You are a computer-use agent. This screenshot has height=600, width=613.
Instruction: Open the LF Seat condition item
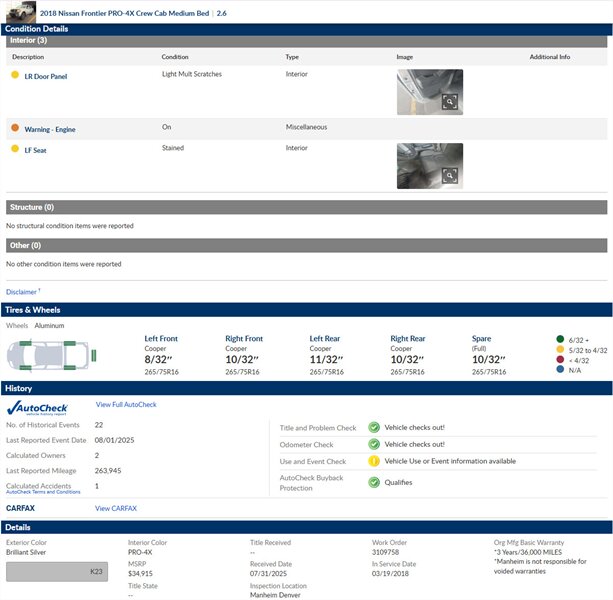coord(36,150)
